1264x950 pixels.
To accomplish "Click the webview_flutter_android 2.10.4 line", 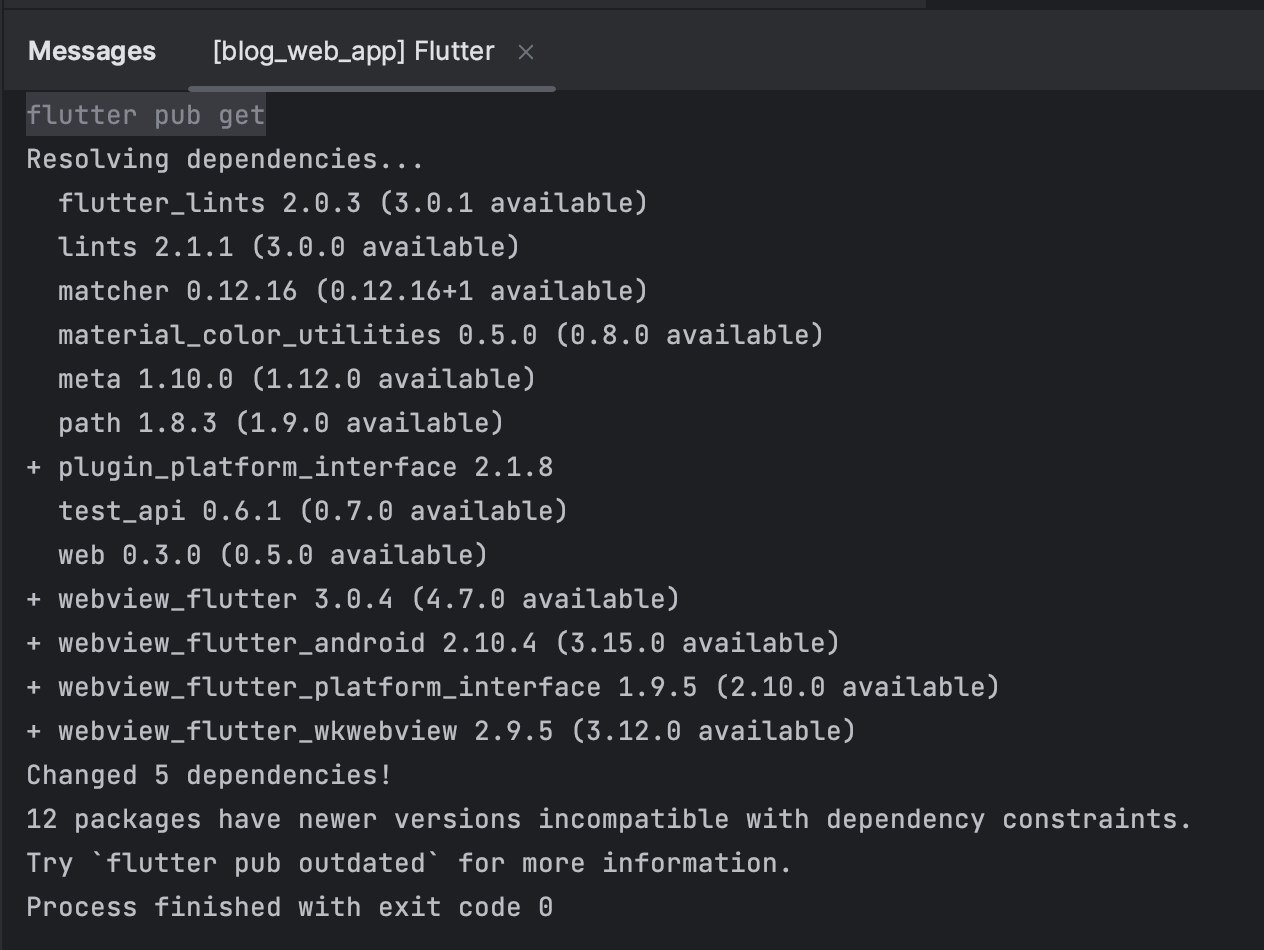I will click(x=433, y=643).
